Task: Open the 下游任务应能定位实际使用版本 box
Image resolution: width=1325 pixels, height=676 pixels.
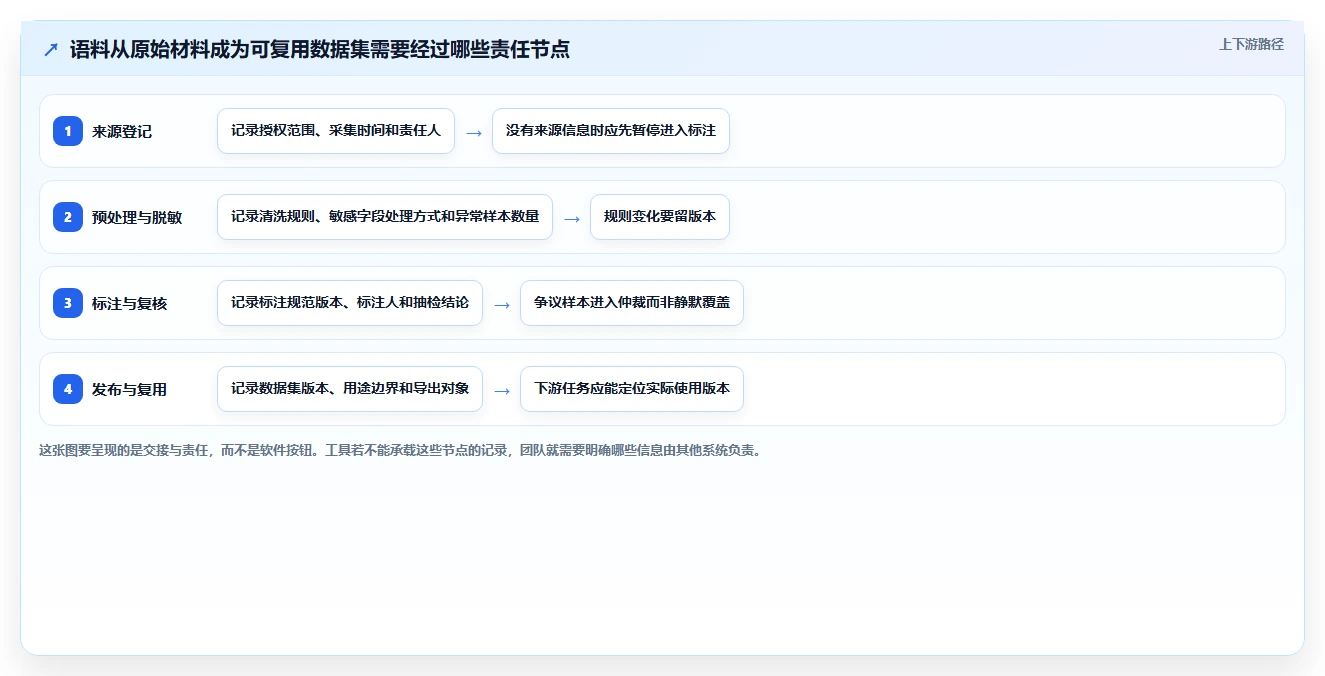Action: (632, 389)
